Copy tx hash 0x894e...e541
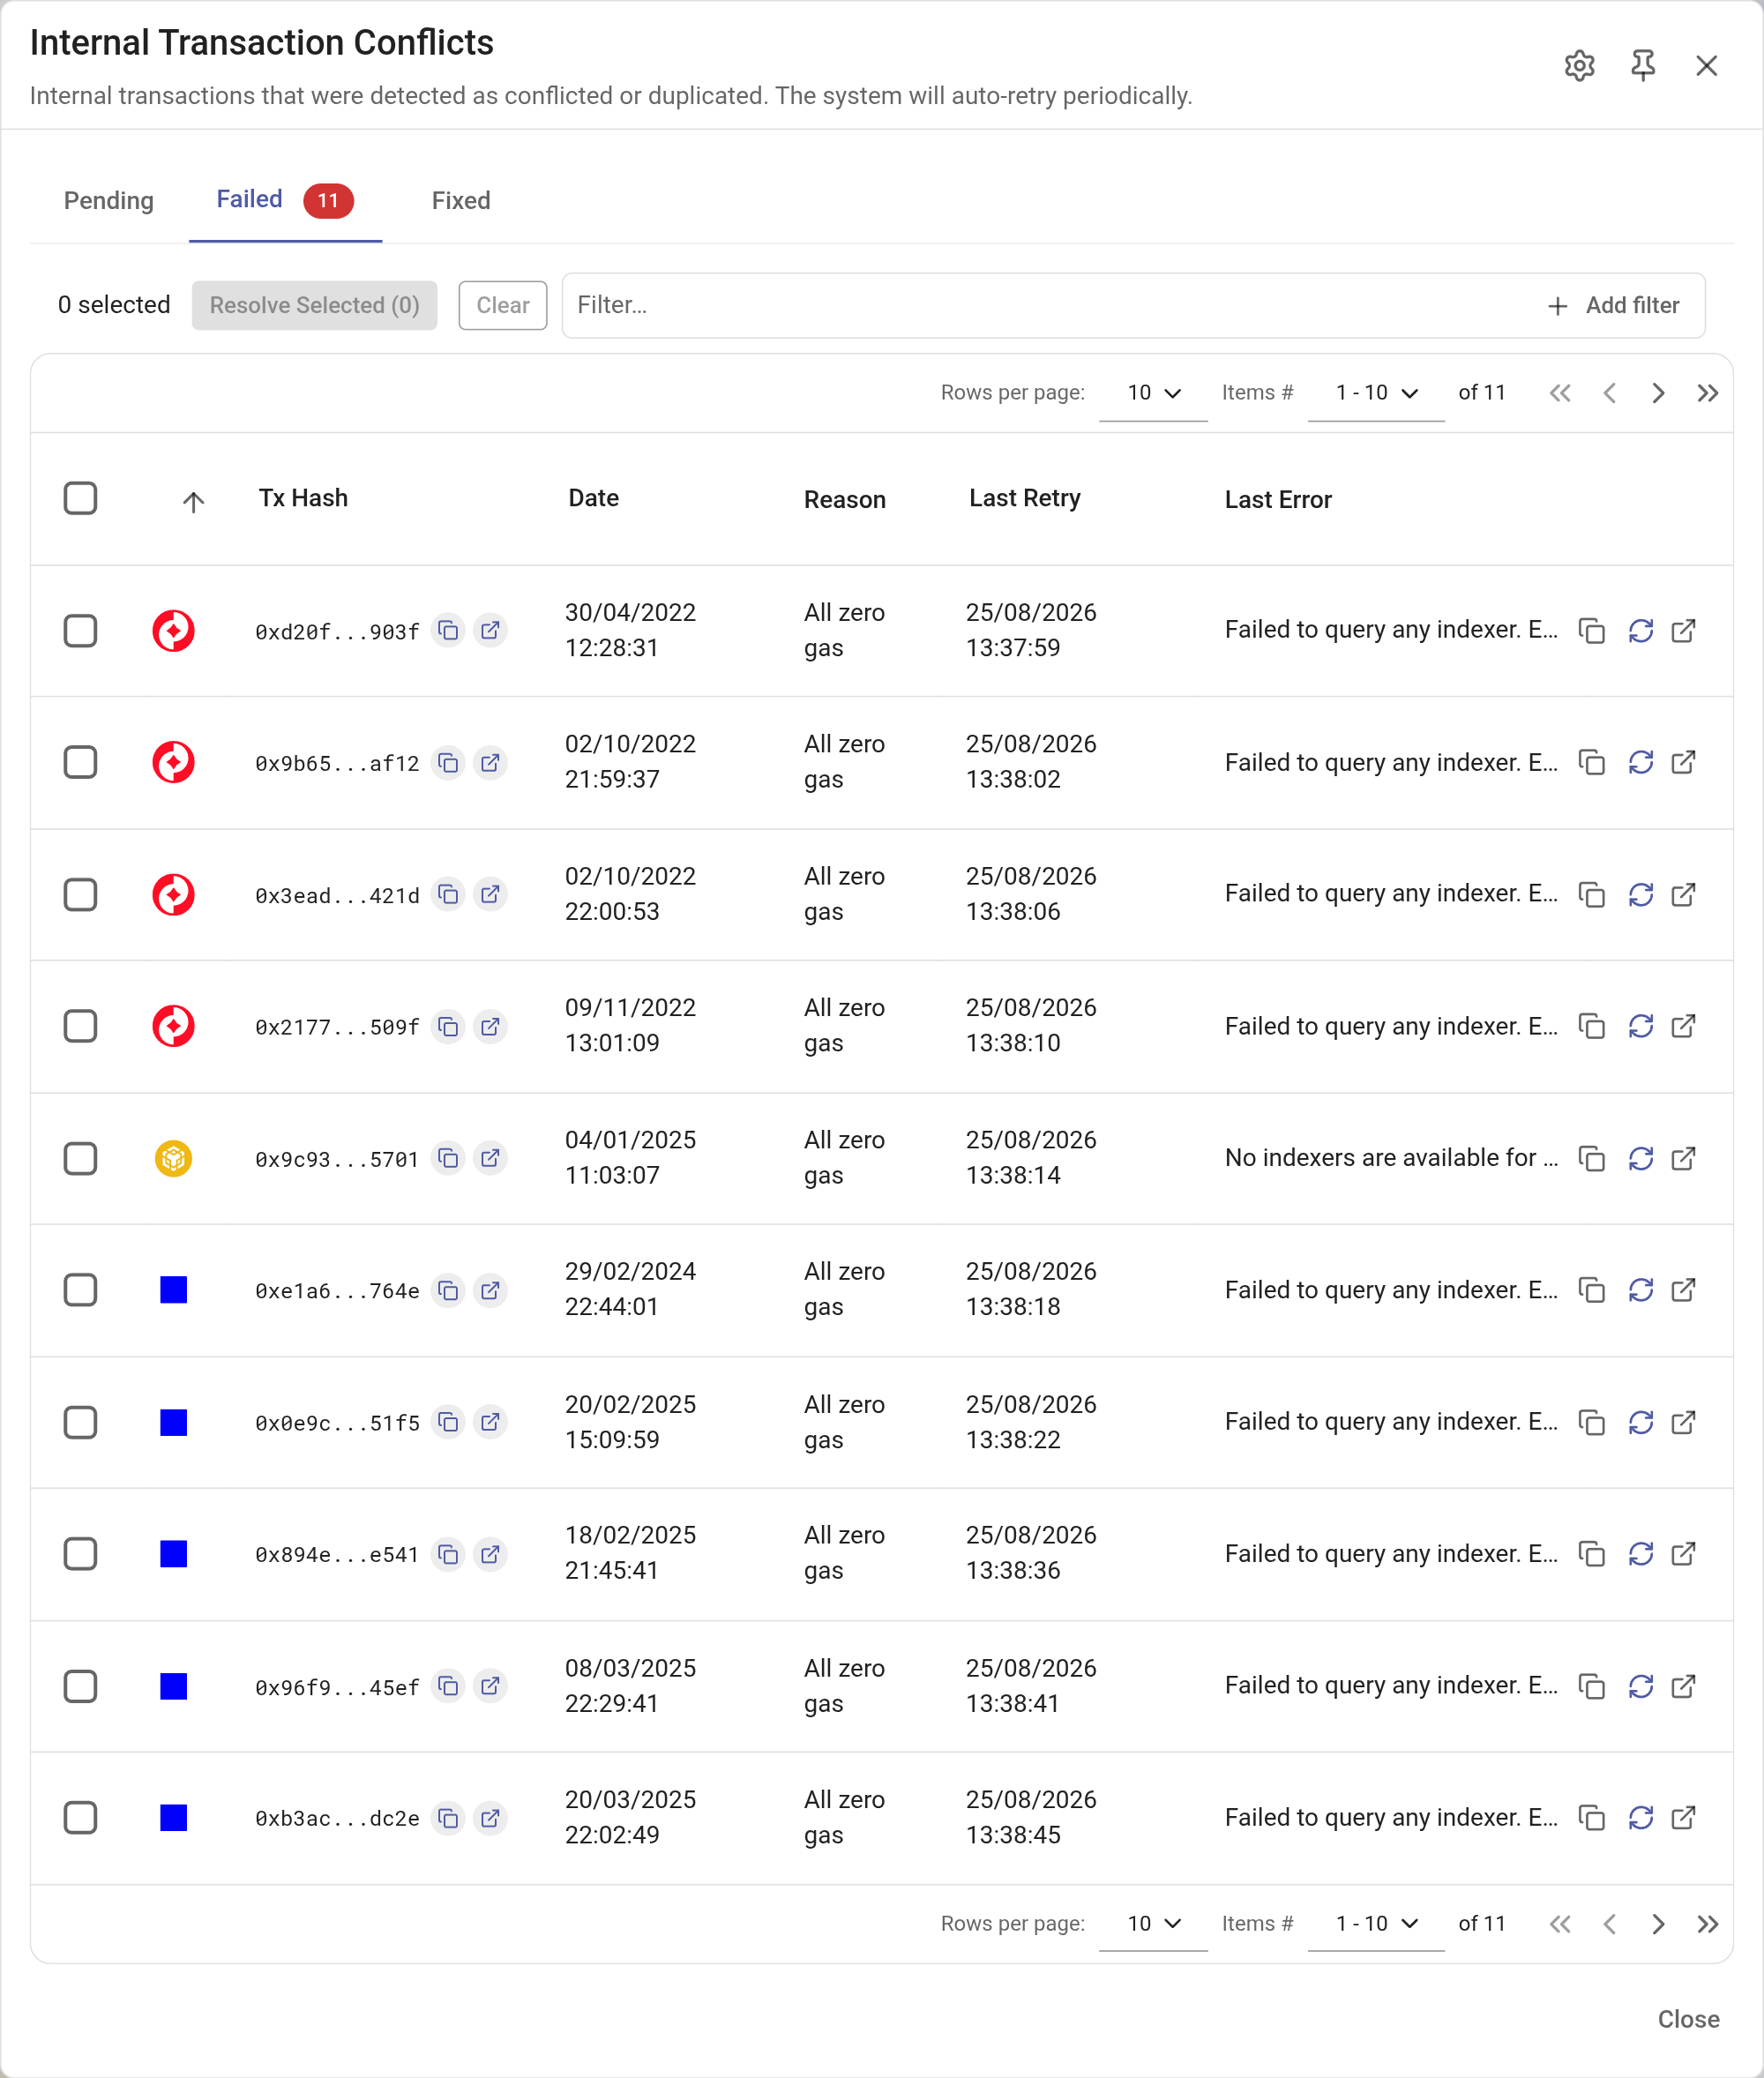1764x2078 pixels. [x=449, y=1554]
